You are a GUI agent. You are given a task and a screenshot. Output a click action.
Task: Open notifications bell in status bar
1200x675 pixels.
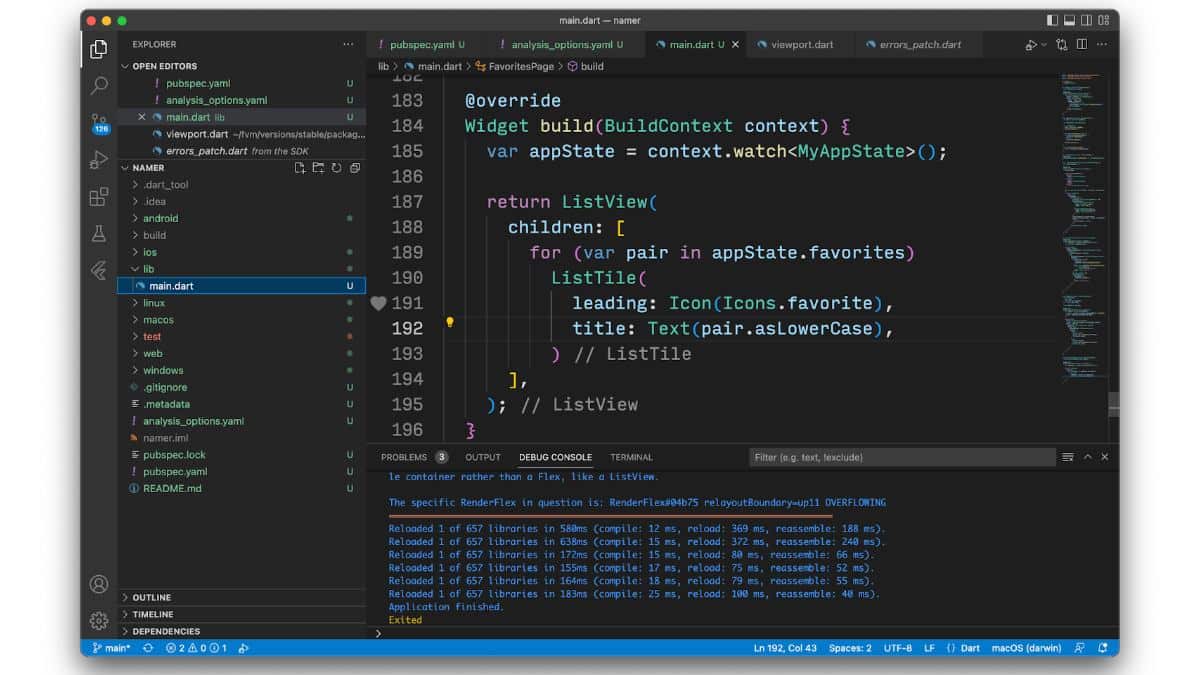(x=1102, y=648)
